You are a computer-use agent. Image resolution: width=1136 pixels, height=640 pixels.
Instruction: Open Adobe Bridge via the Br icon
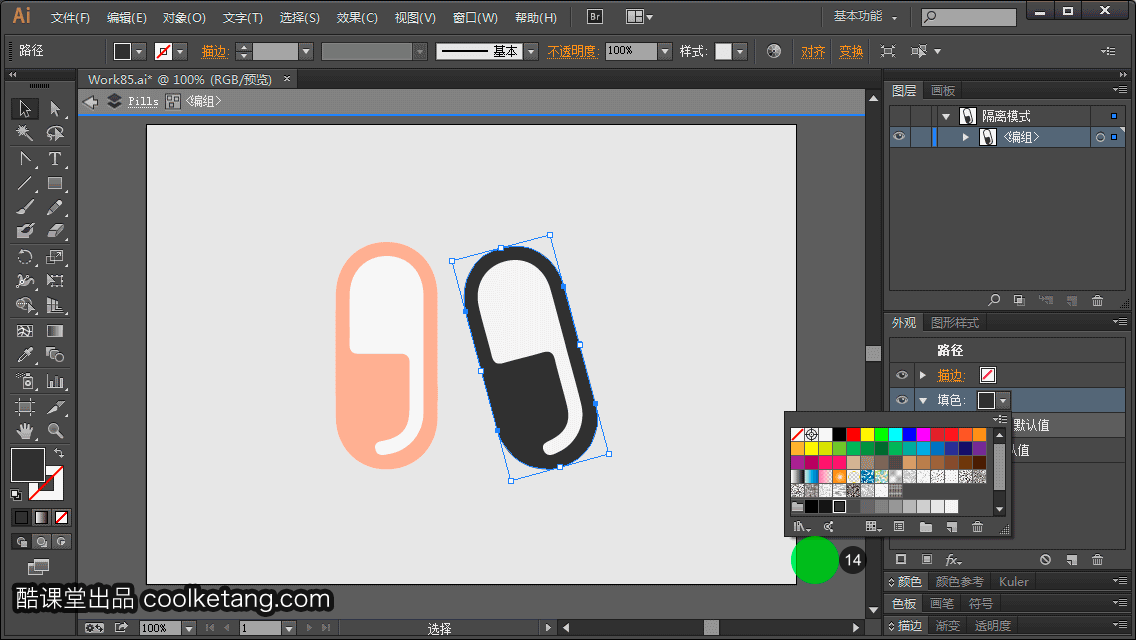click(x=595, y=17)
